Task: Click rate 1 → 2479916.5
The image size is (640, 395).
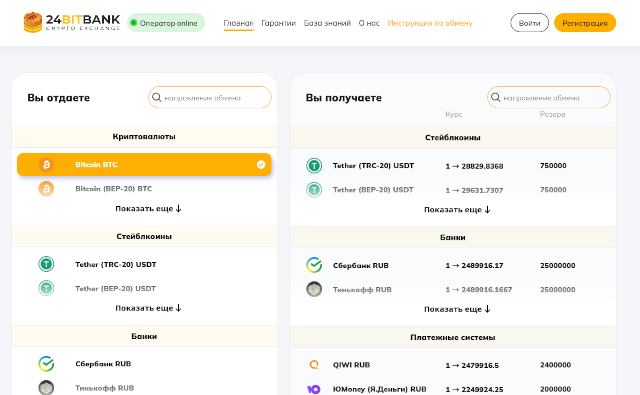Action: (472, 365)
